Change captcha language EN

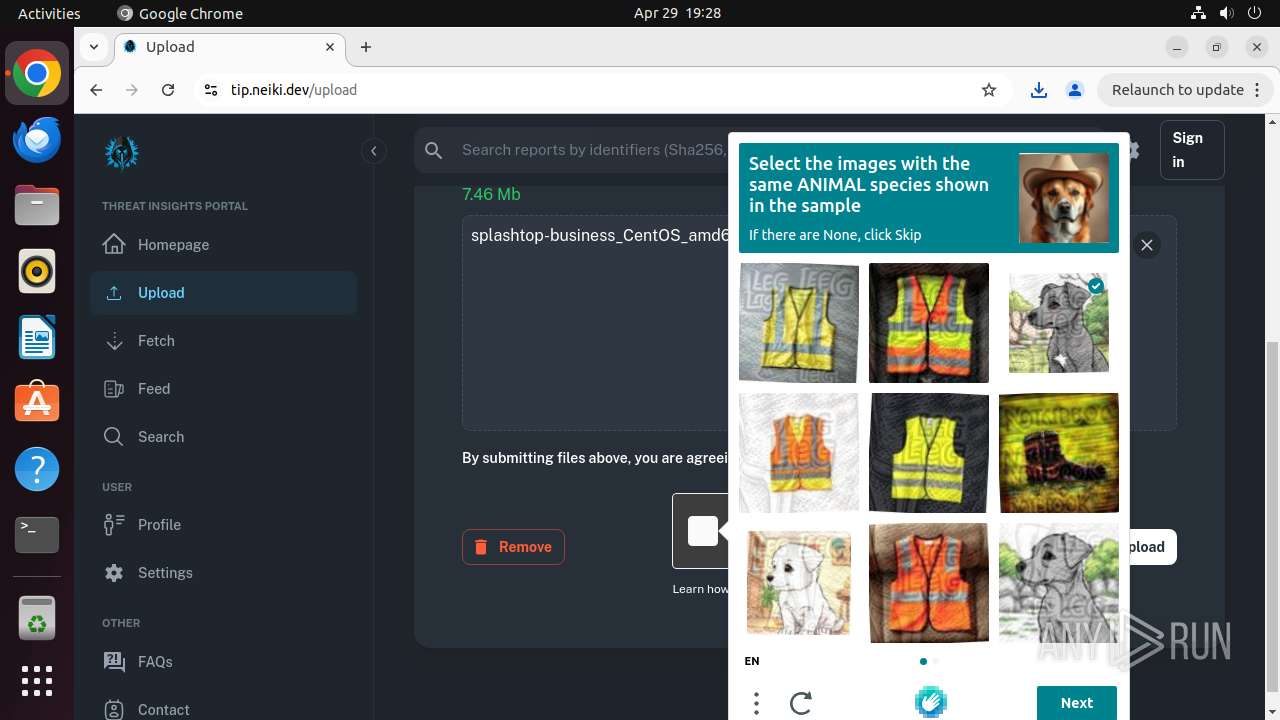pos(752,661)
